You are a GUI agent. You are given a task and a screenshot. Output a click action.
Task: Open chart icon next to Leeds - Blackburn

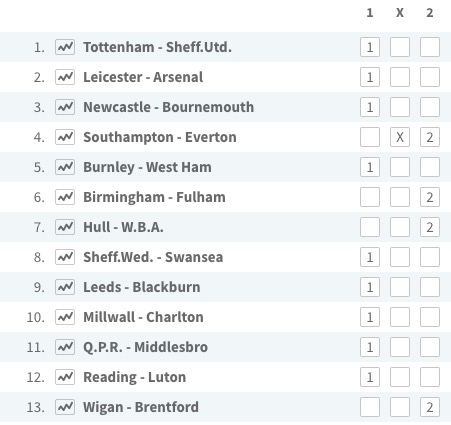coord(65,287)
